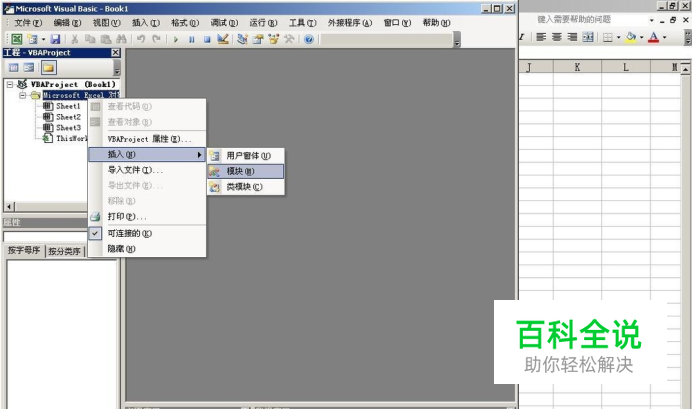
Task: Toggle Design Mode icon
Action: (222, 39)
